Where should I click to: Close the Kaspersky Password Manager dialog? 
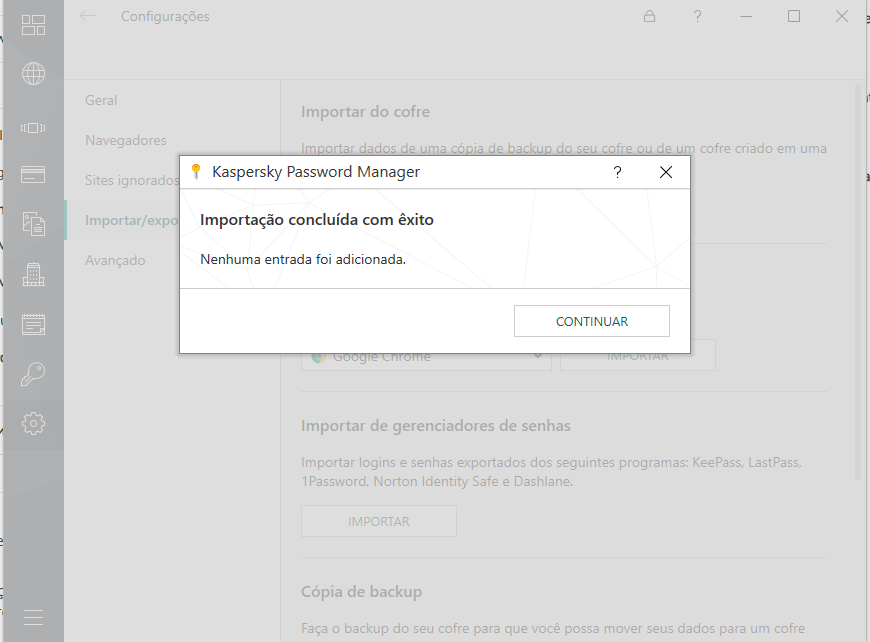point(666,173)
